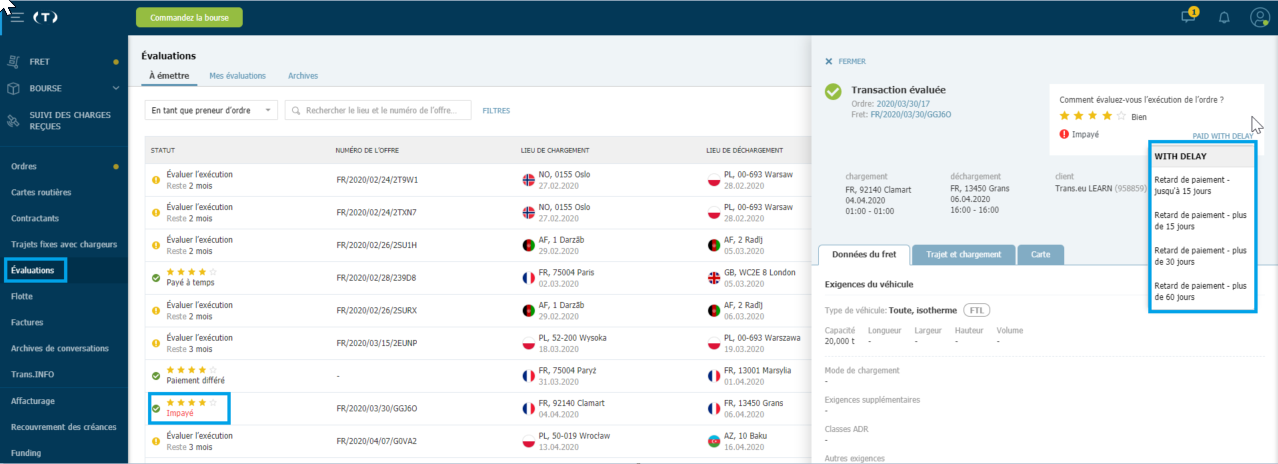
Task: Open the user profile avatar icon
Action: (x=1259, y=17)
